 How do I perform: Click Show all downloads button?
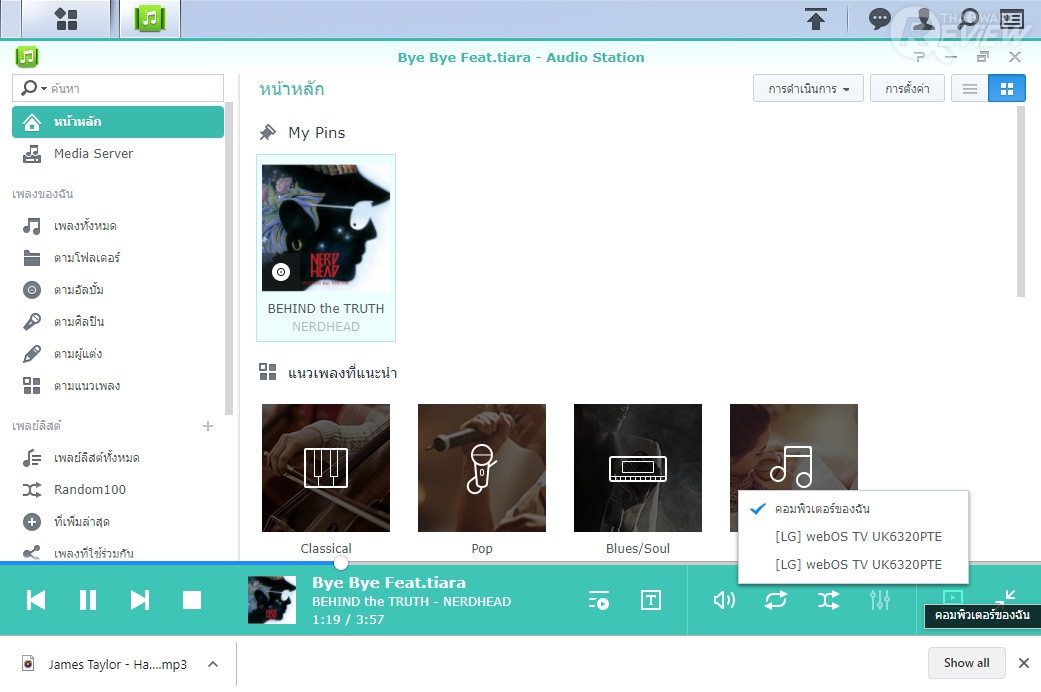pyautogui.click(x=966, y=663)
